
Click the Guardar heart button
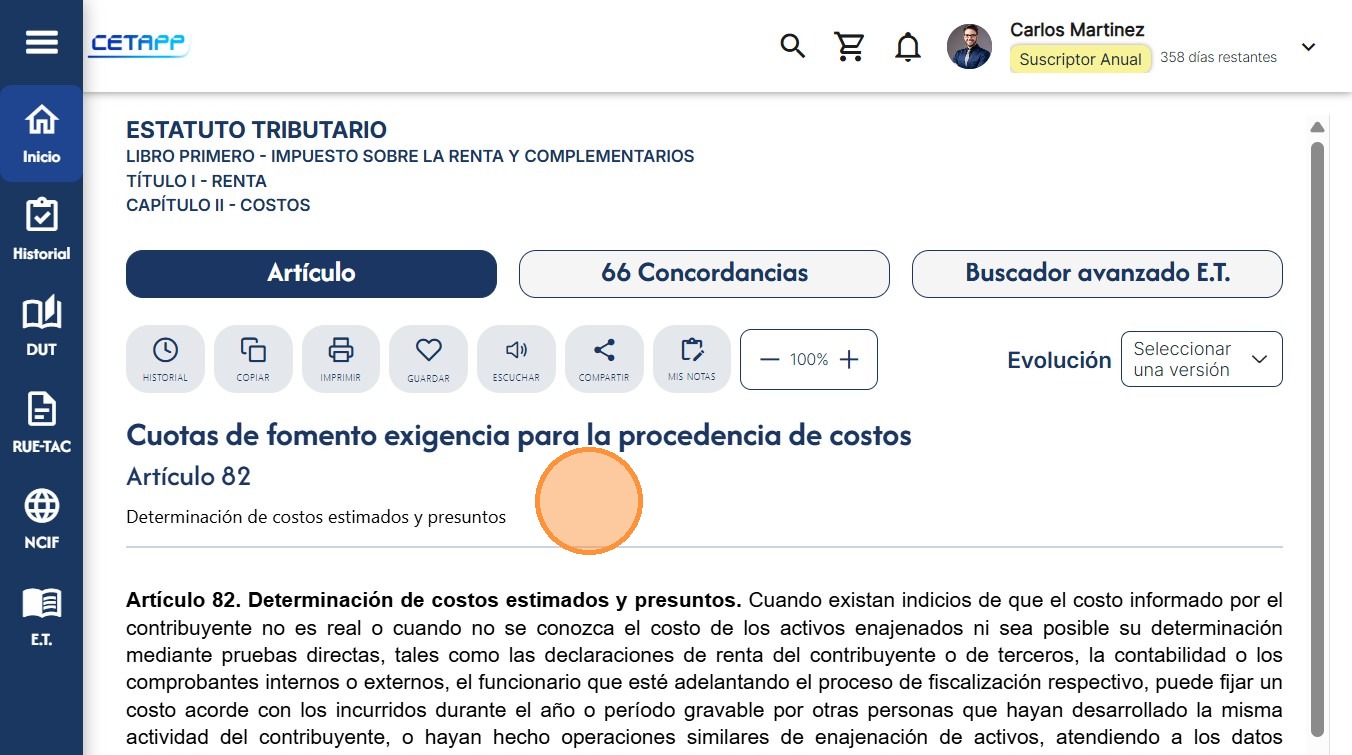point(428,359)
